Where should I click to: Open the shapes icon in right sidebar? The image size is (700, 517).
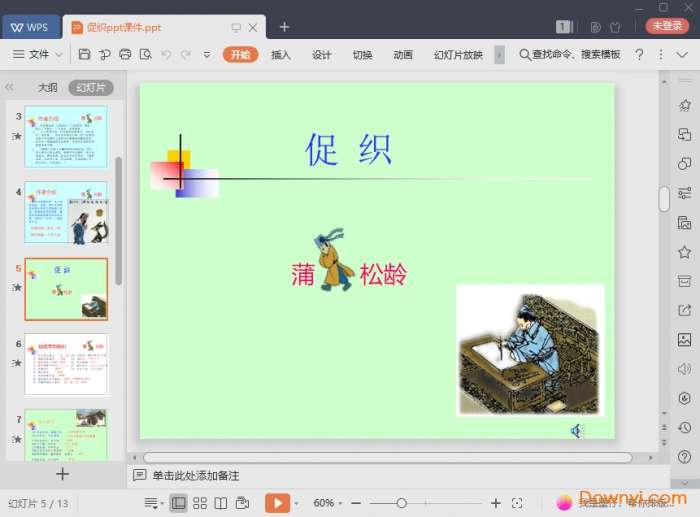(x=684, y=163)
